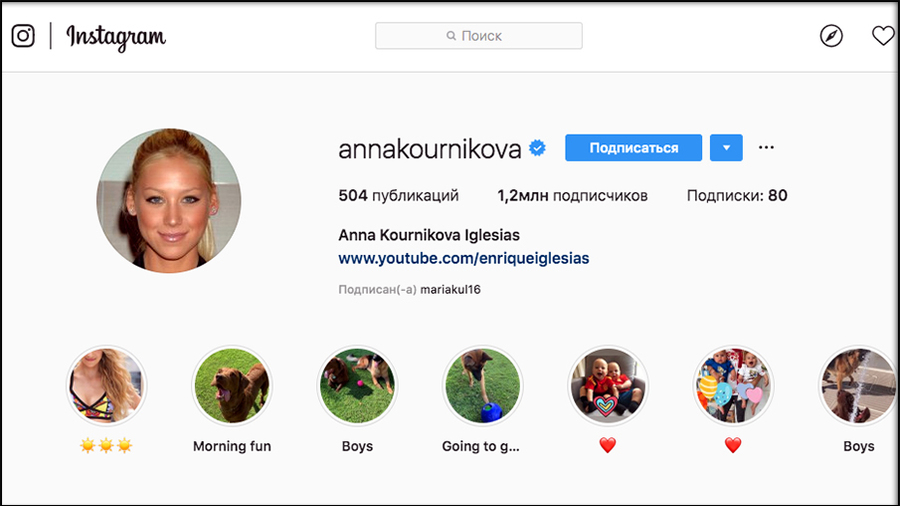900x506 pixels.
Task: Open the youtube.com/enriqueiglesias link
Action: point(464,258)
